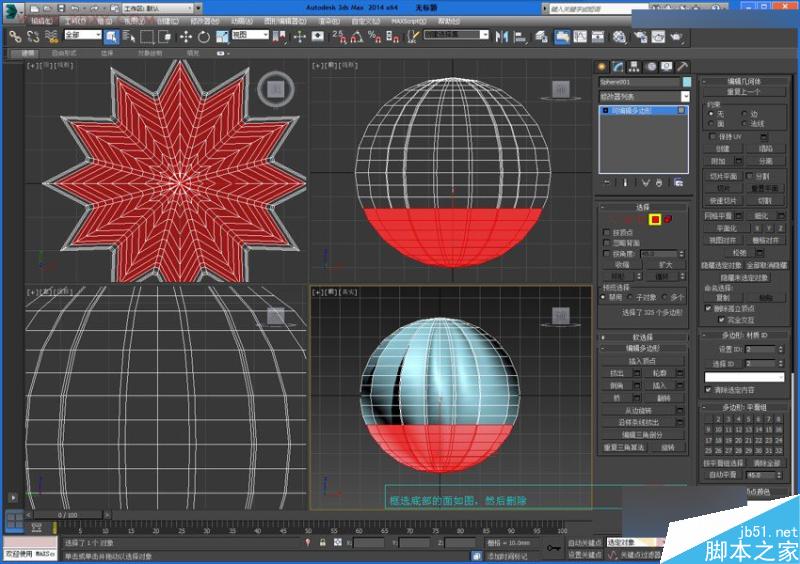Select the Polygon sub-object level icon

click(x=655, y=219)
